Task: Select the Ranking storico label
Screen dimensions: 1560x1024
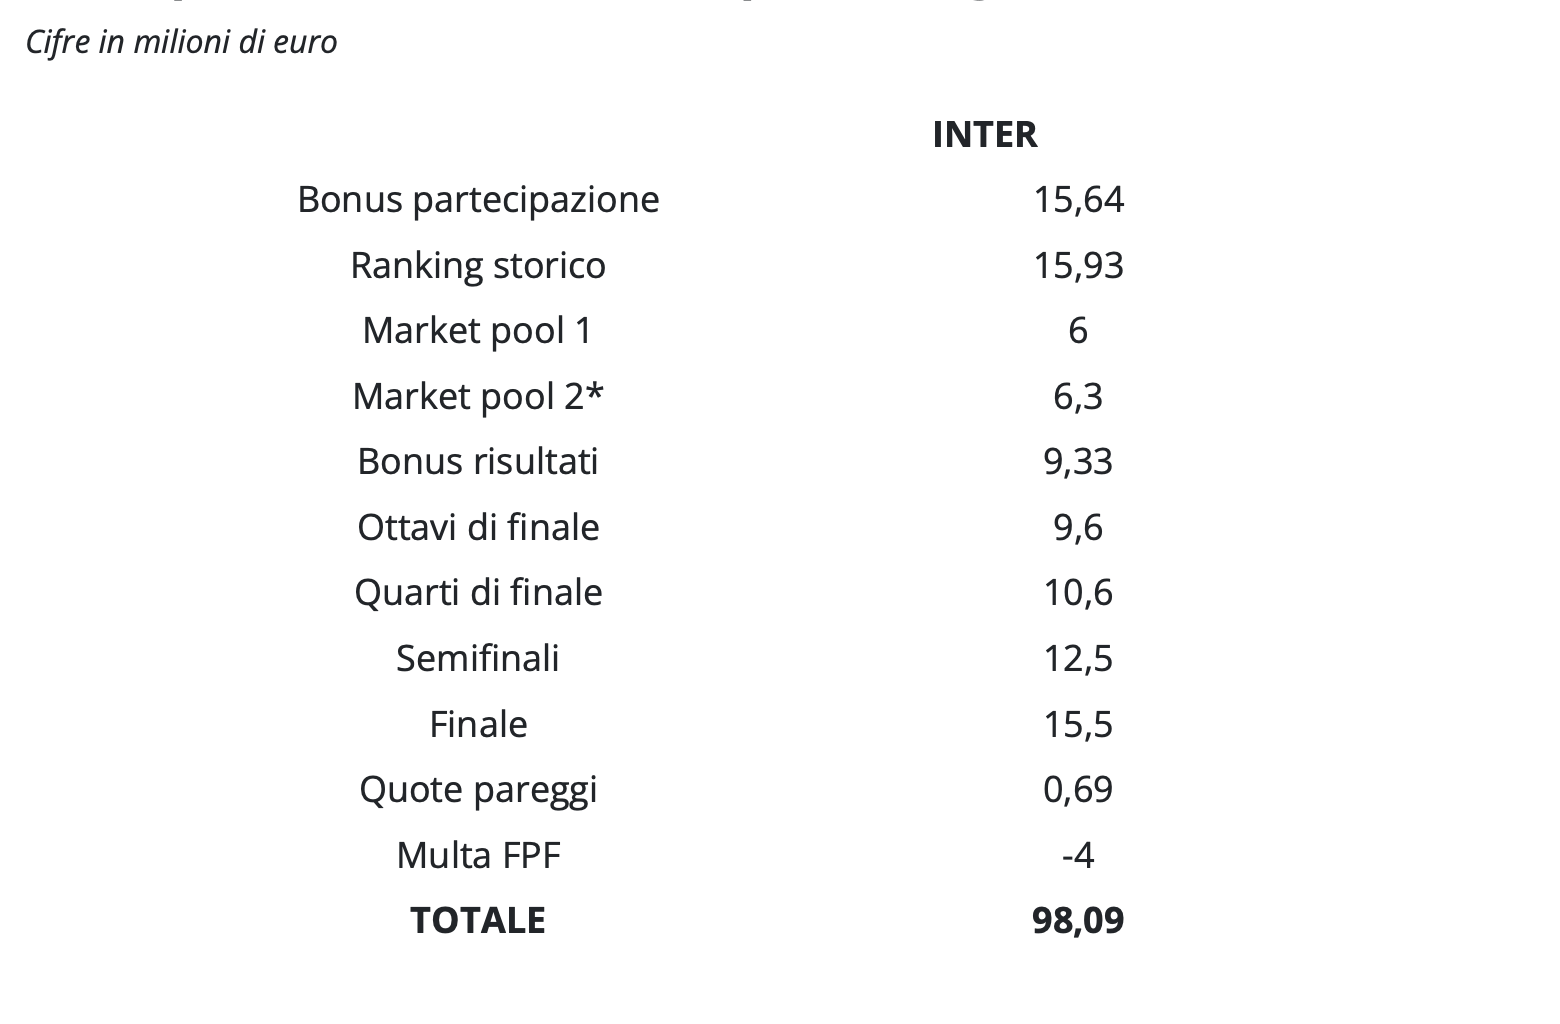Action: pyautogui.click(x=478, y=266)
